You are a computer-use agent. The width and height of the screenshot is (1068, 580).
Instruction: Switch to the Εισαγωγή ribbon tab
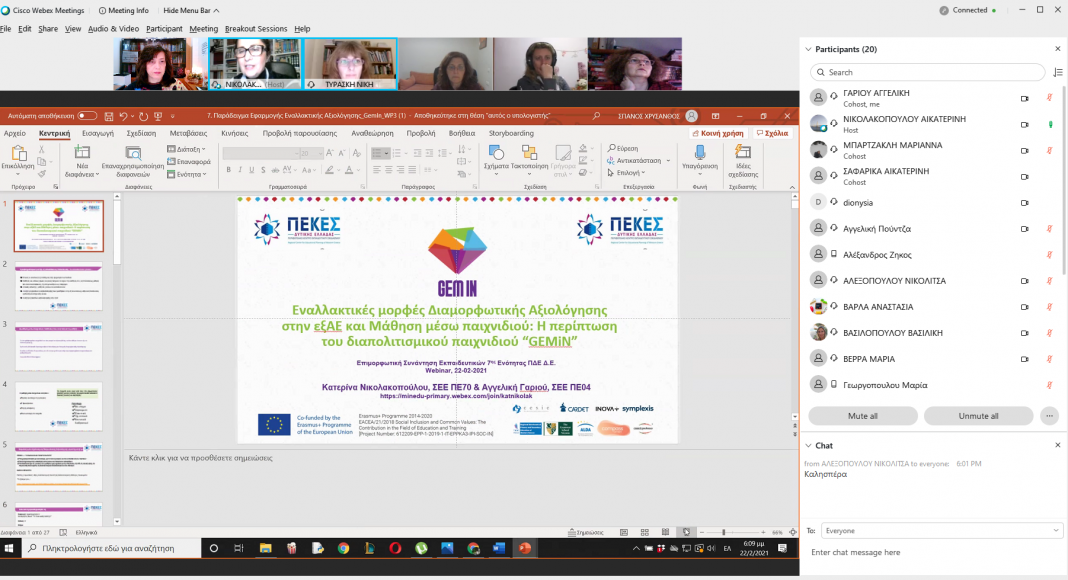click(x=97, y=133)
